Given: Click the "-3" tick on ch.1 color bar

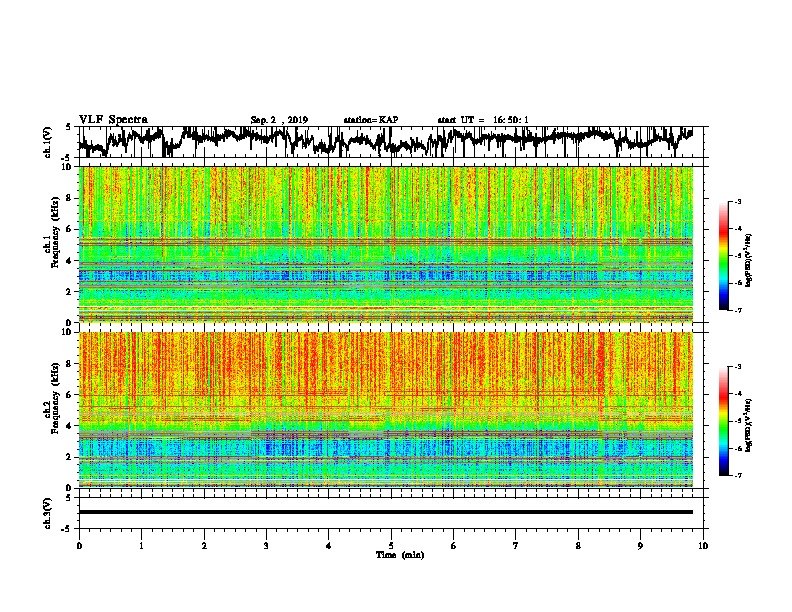Looking at the screenshot, I should click(x=738, y=201).
